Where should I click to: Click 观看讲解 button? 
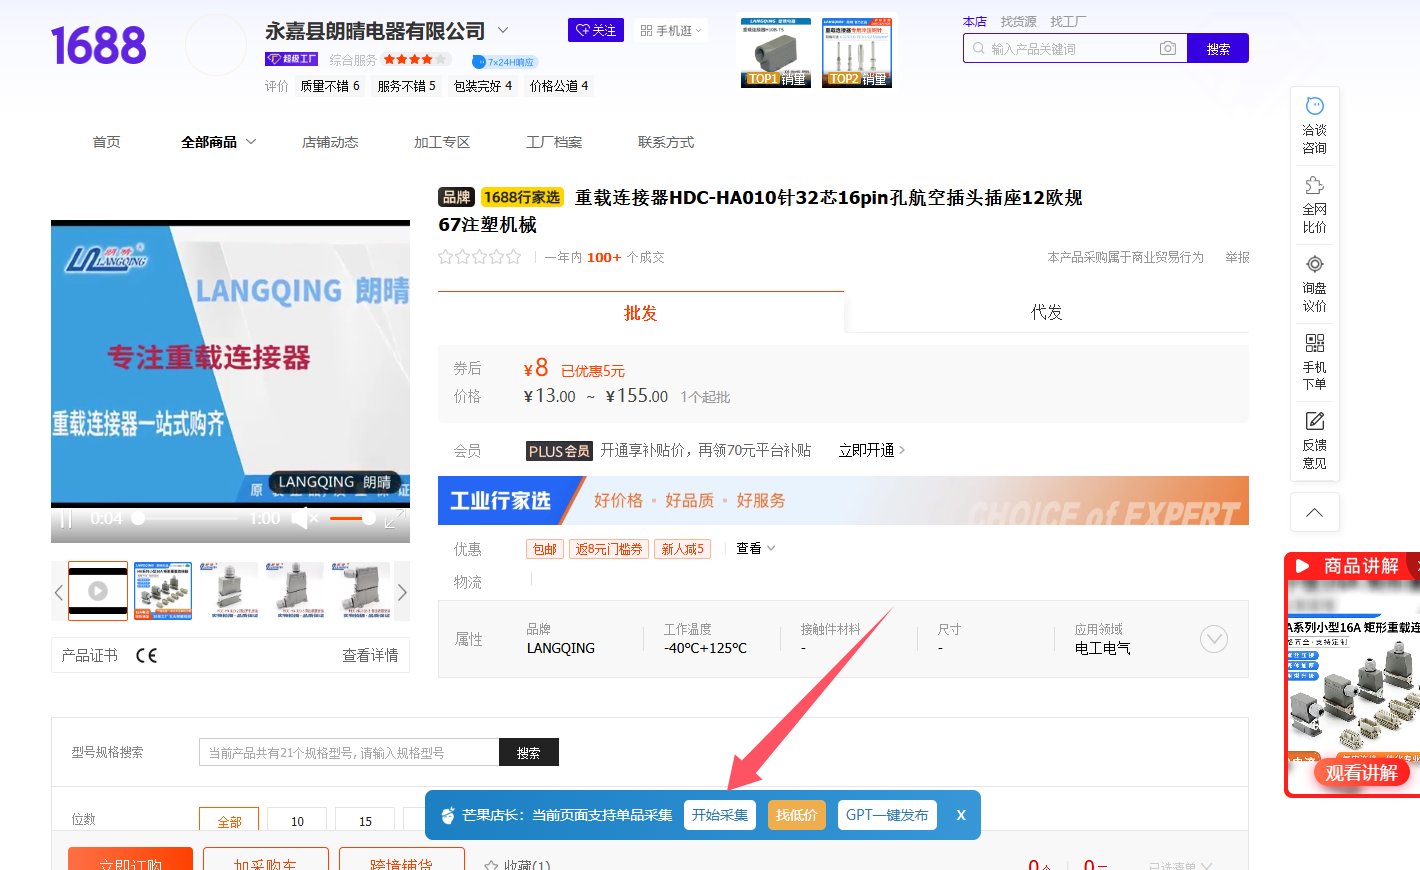point(1361,773)
